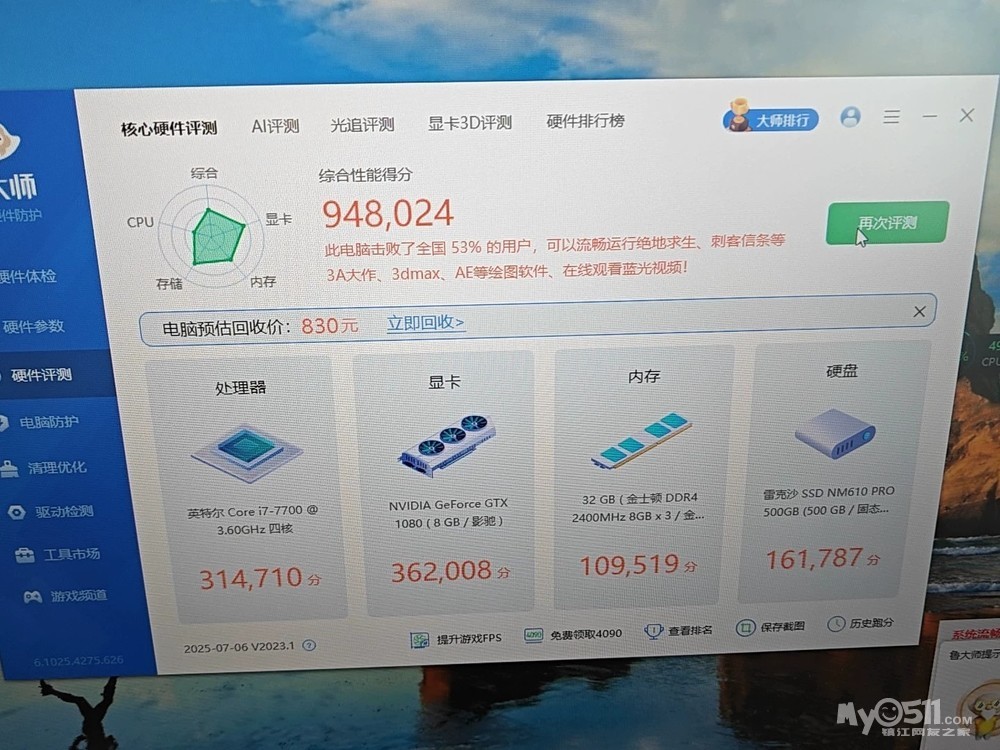This screenshot has width=1000, height=750.
Task: Switch to the 光追评测 tab
Action: 362,125
